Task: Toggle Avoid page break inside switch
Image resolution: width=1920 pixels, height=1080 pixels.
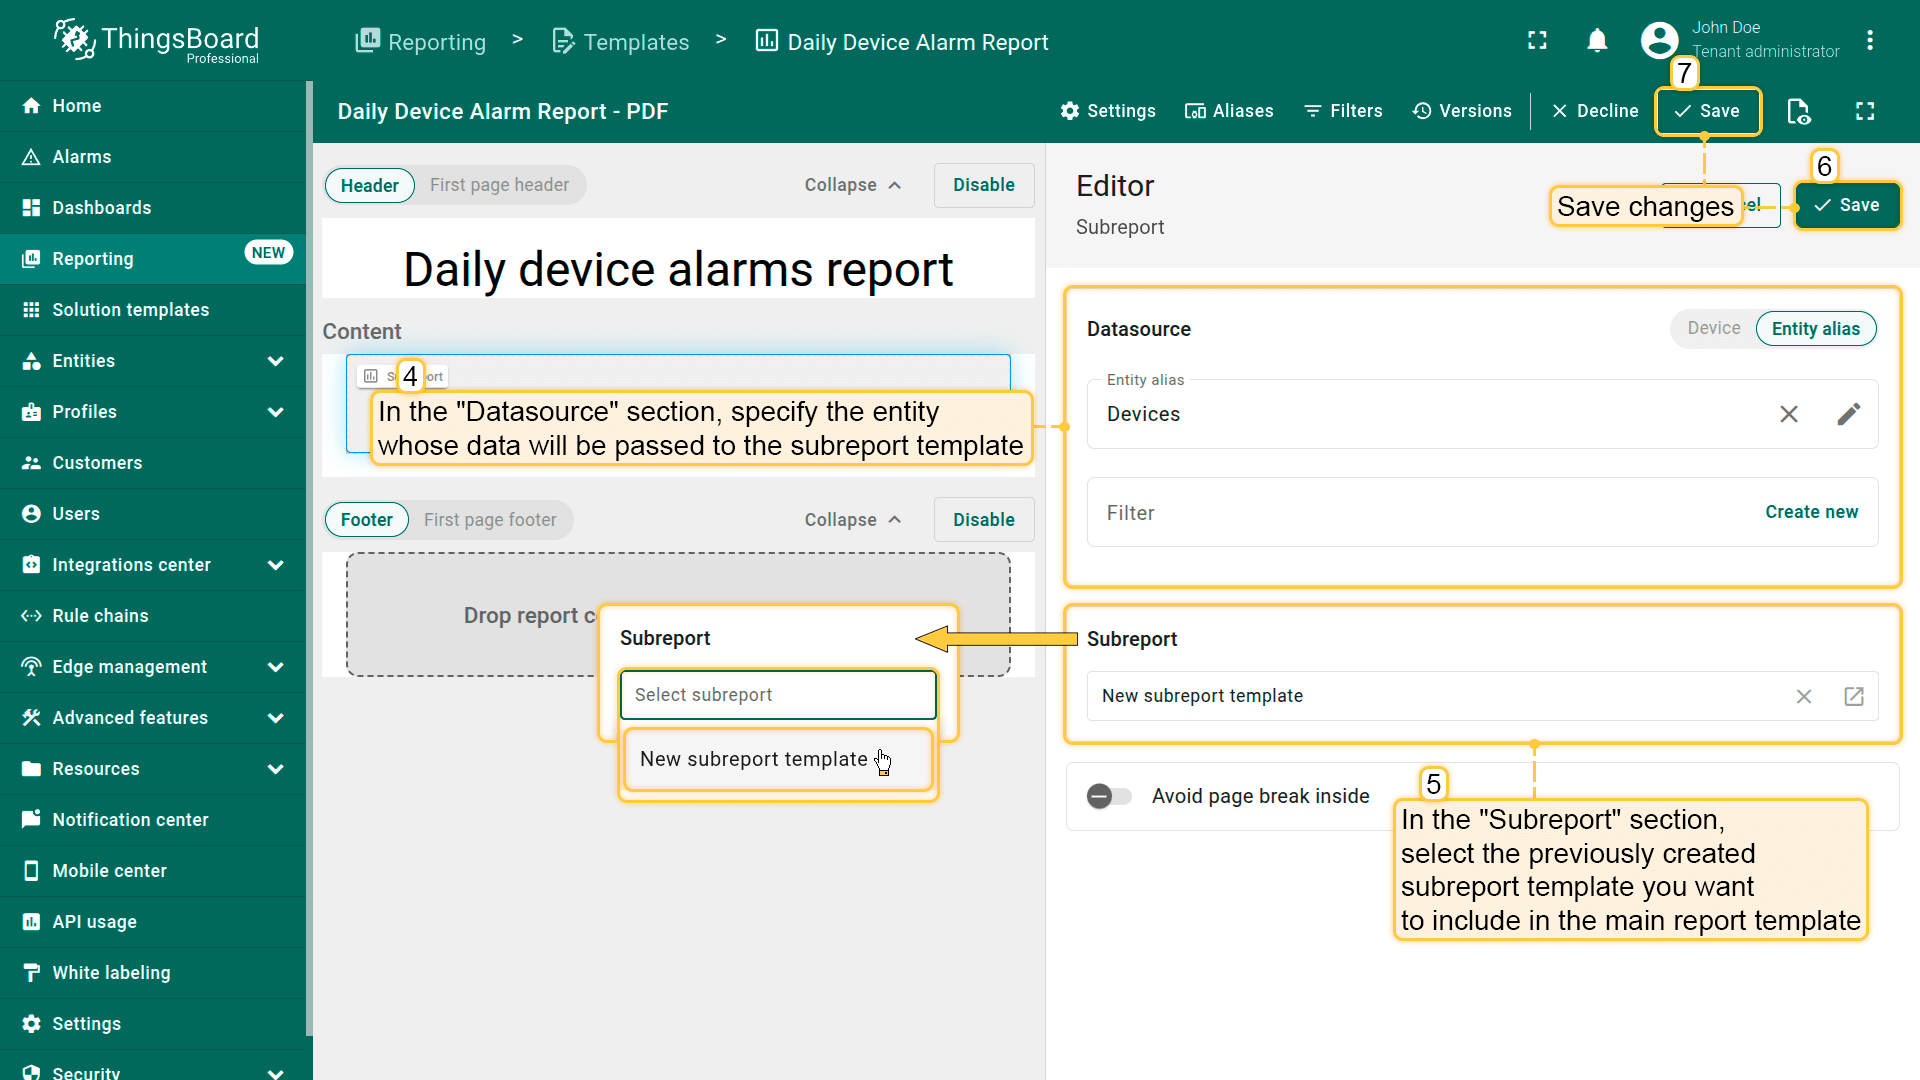Action: tap(1109, 796)
